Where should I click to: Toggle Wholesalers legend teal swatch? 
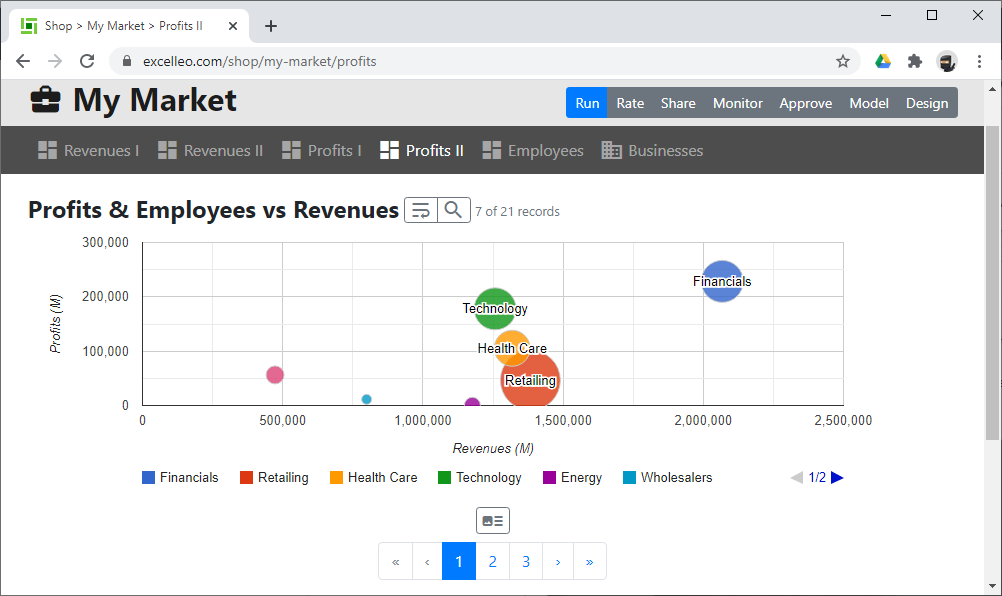(629, 478)
